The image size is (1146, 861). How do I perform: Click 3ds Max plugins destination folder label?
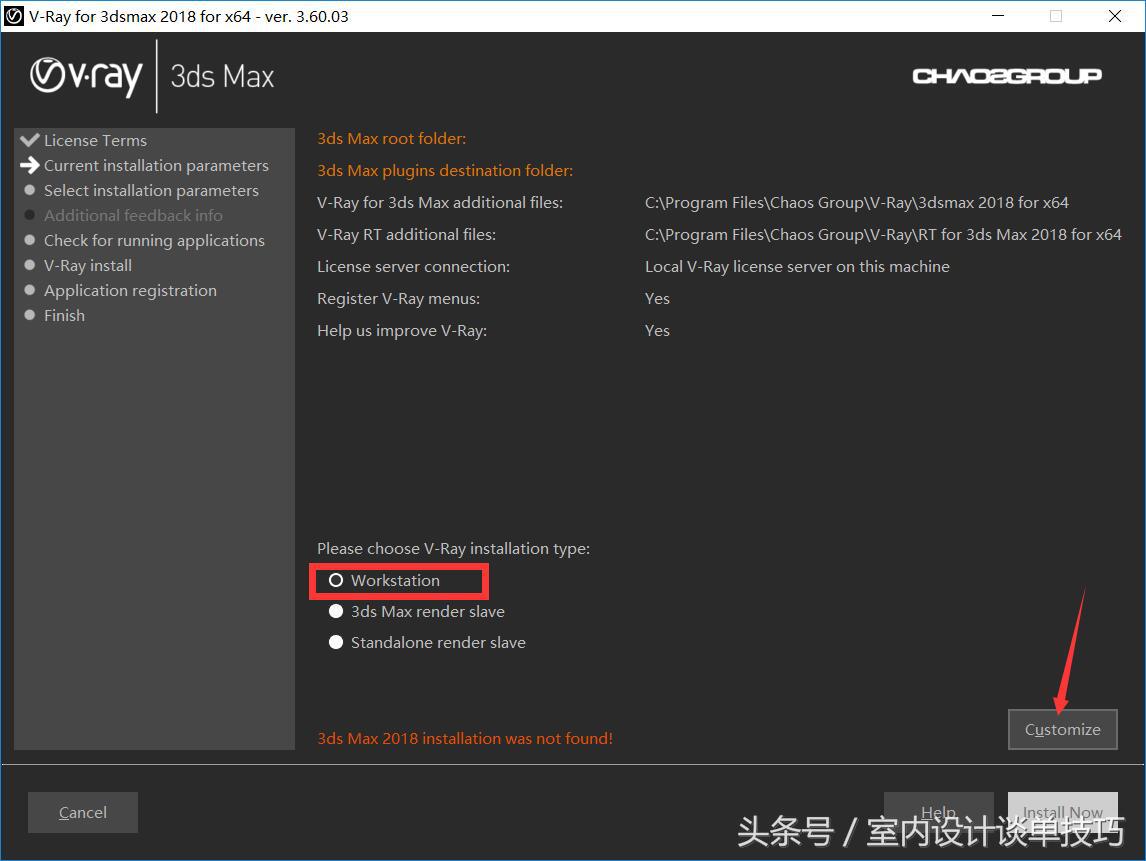pyautogui.click(x=444, y=170)
